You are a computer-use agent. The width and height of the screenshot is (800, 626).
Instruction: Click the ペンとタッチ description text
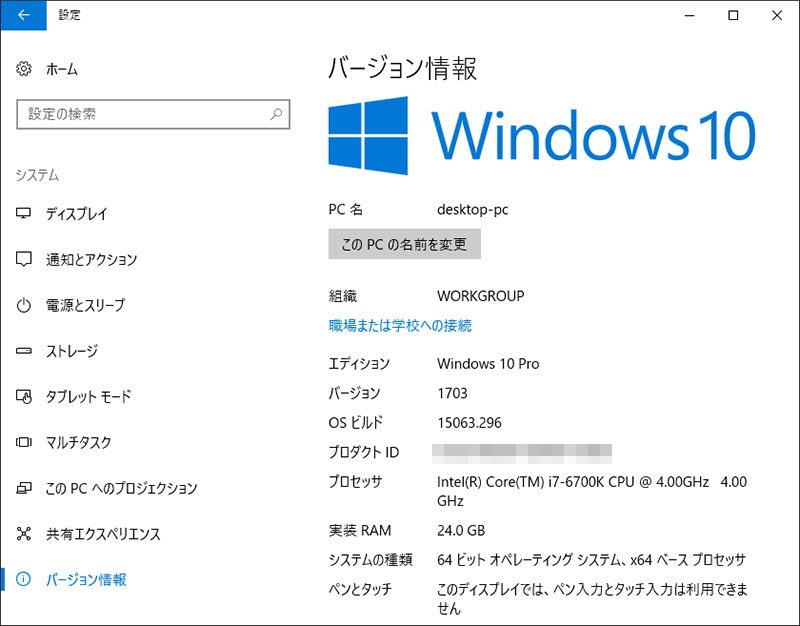coord(592,599)
